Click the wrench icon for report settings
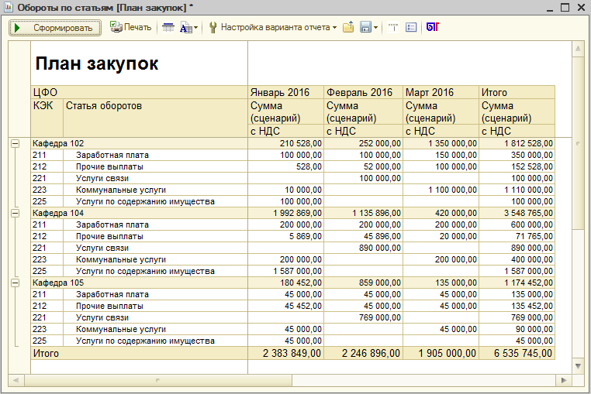The height and width of the screenshot is (394, 591). coord(213,27)
